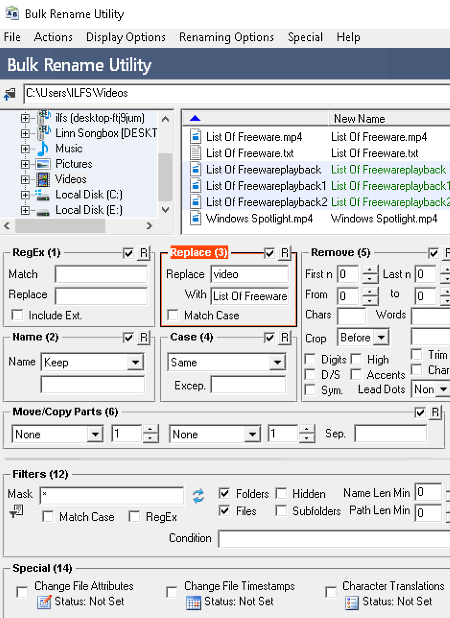Reset Name (2) with its R button

[x=144, y=337]
